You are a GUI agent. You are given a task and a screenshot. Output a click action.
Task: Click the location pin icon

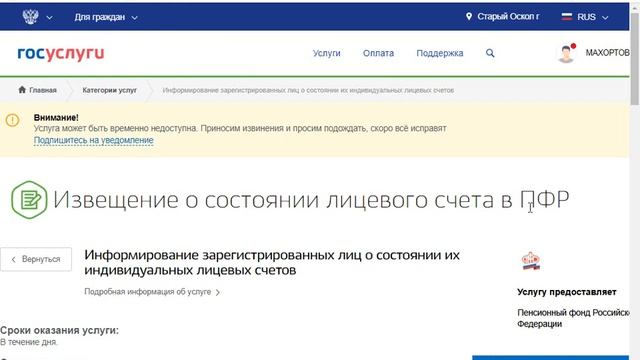coord(469,16)
